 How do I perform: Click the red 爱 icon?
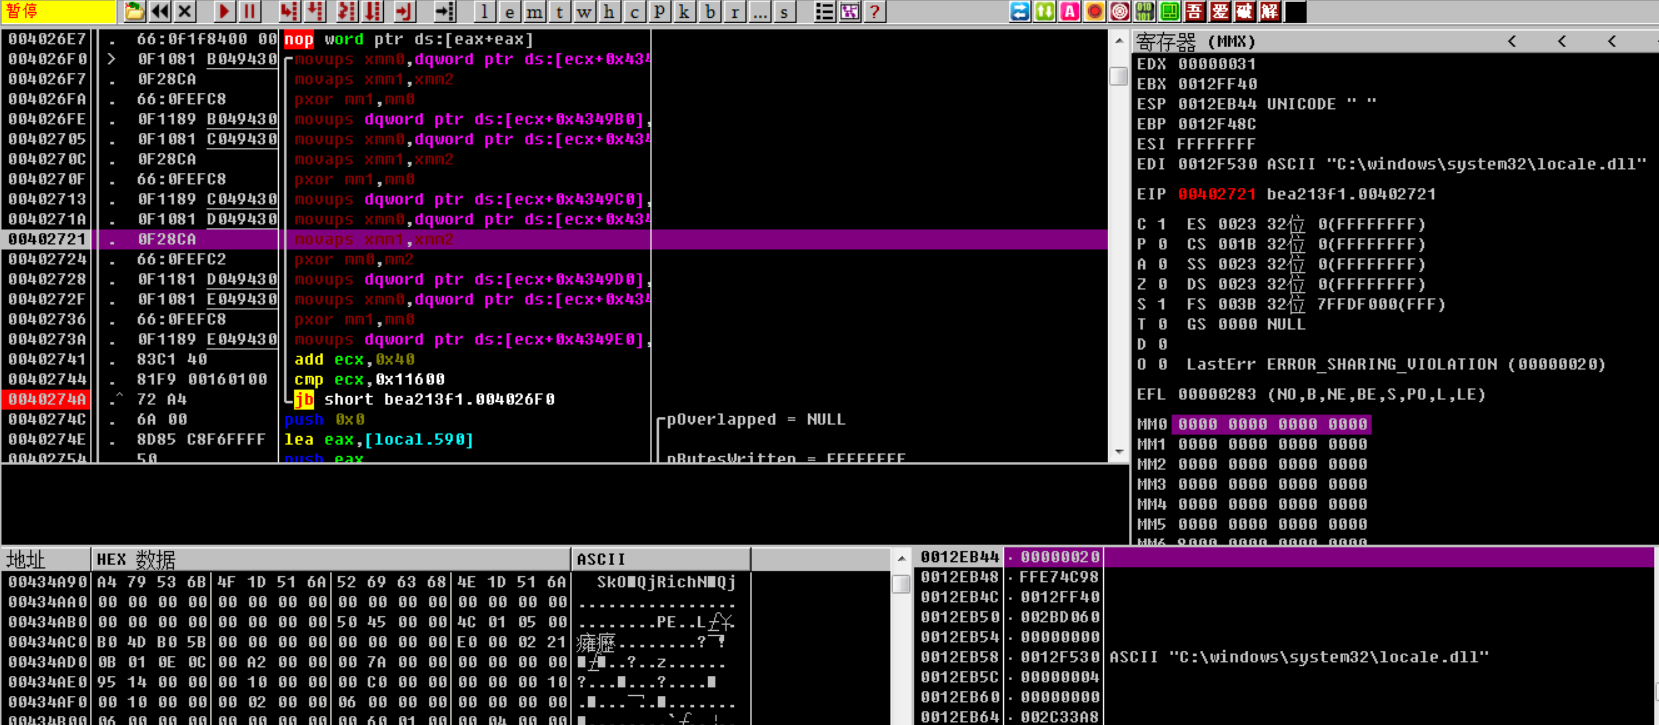(1220, 12)
